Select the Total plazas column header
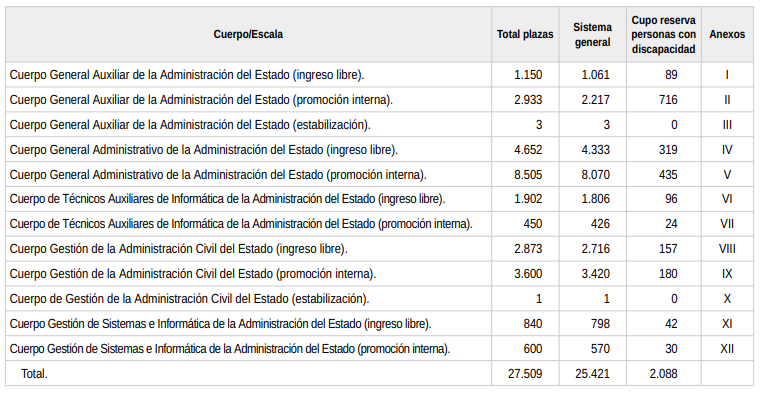The height and width of the screenshot is (393, 760). 525,34
